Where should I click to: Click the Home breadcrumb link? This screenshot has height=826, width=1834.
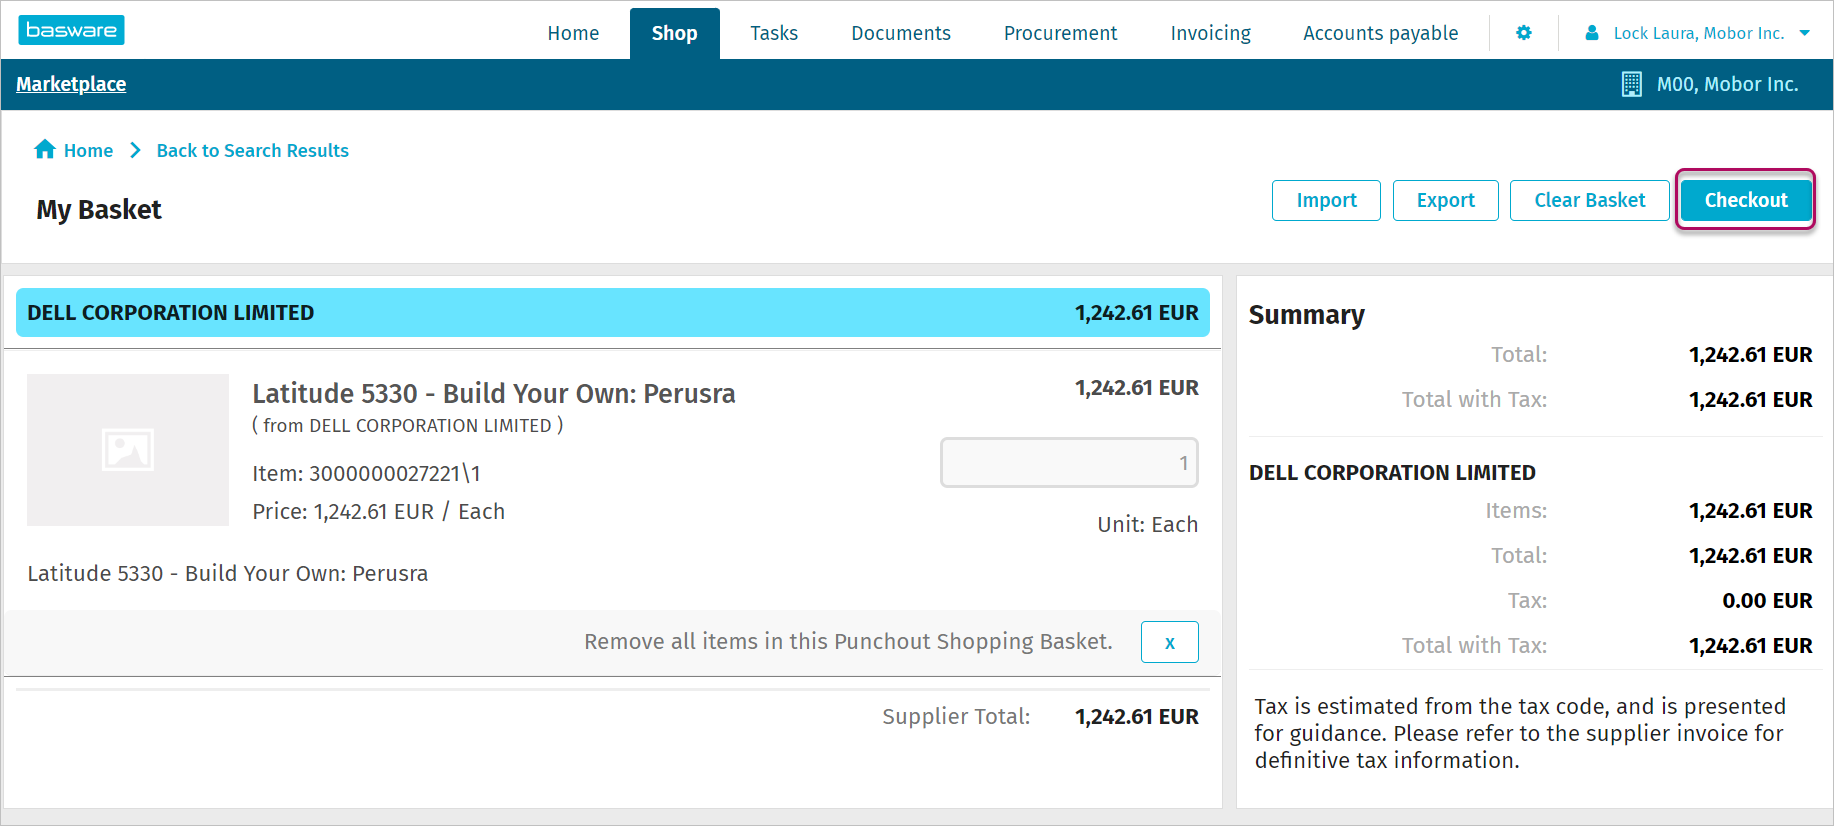click(88, 150)
